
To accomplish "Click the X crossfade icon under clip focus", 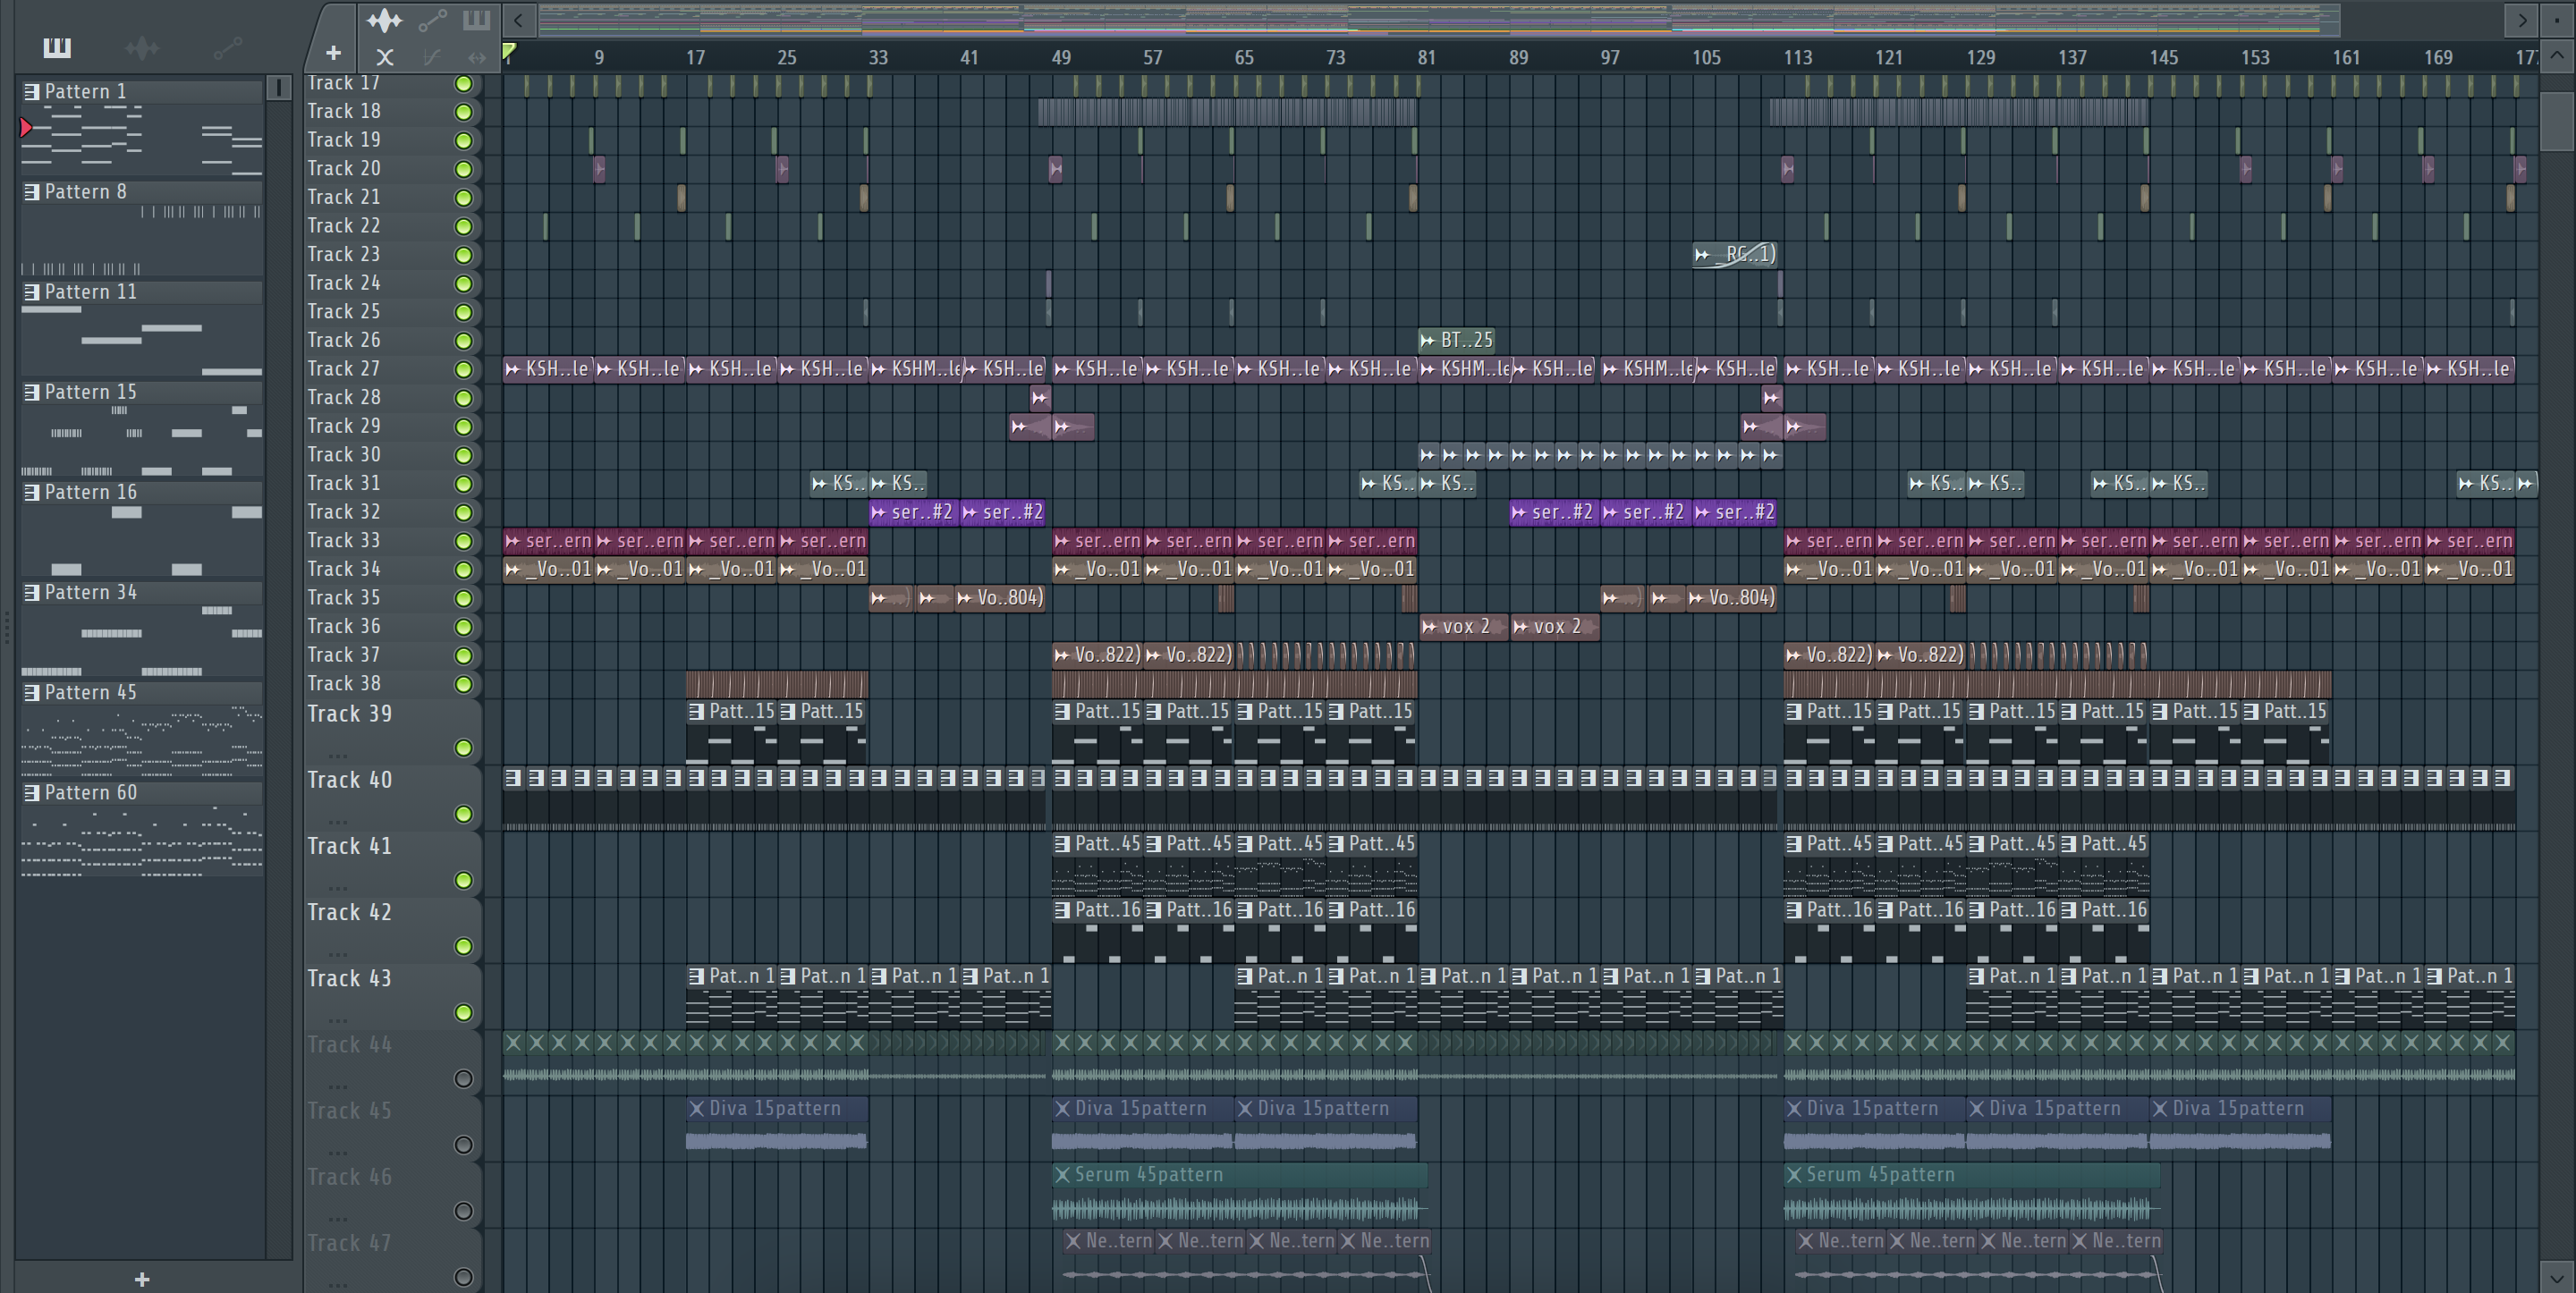I will 385,57.
